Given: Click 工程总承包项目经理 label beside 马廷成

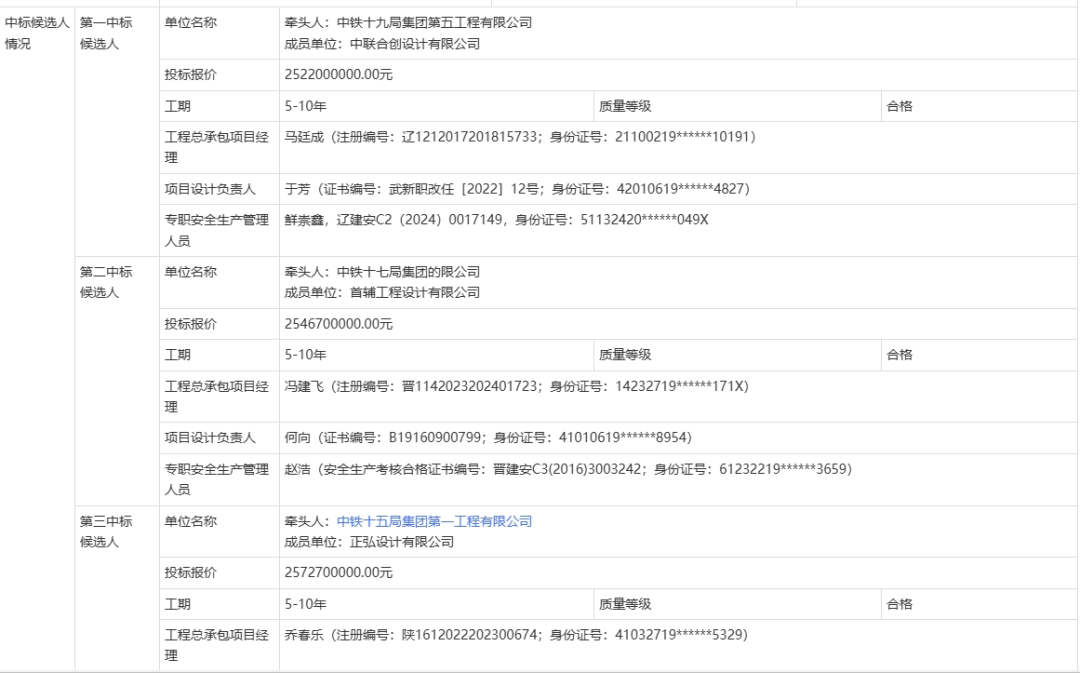Looking at the screenshot, I should [x=216, y=147].
